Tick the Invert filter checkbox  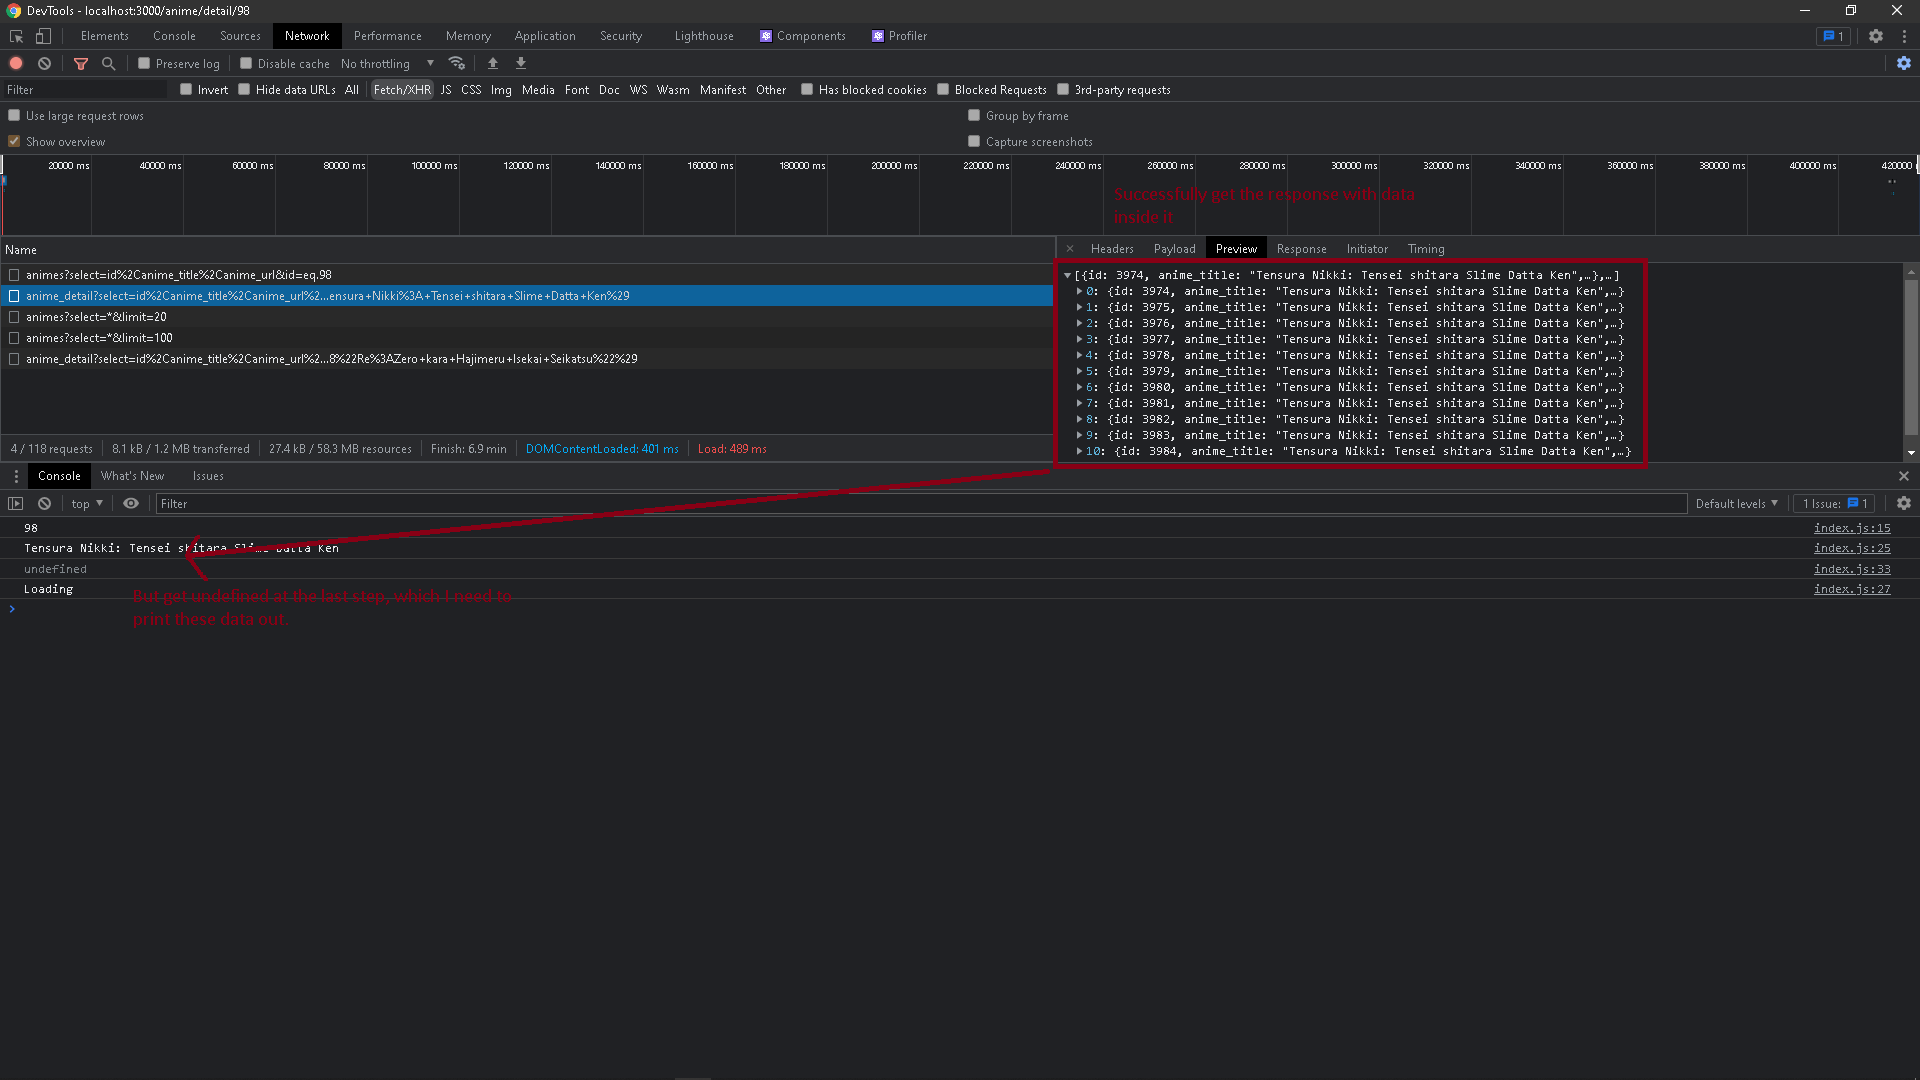[x=186, y=89]
